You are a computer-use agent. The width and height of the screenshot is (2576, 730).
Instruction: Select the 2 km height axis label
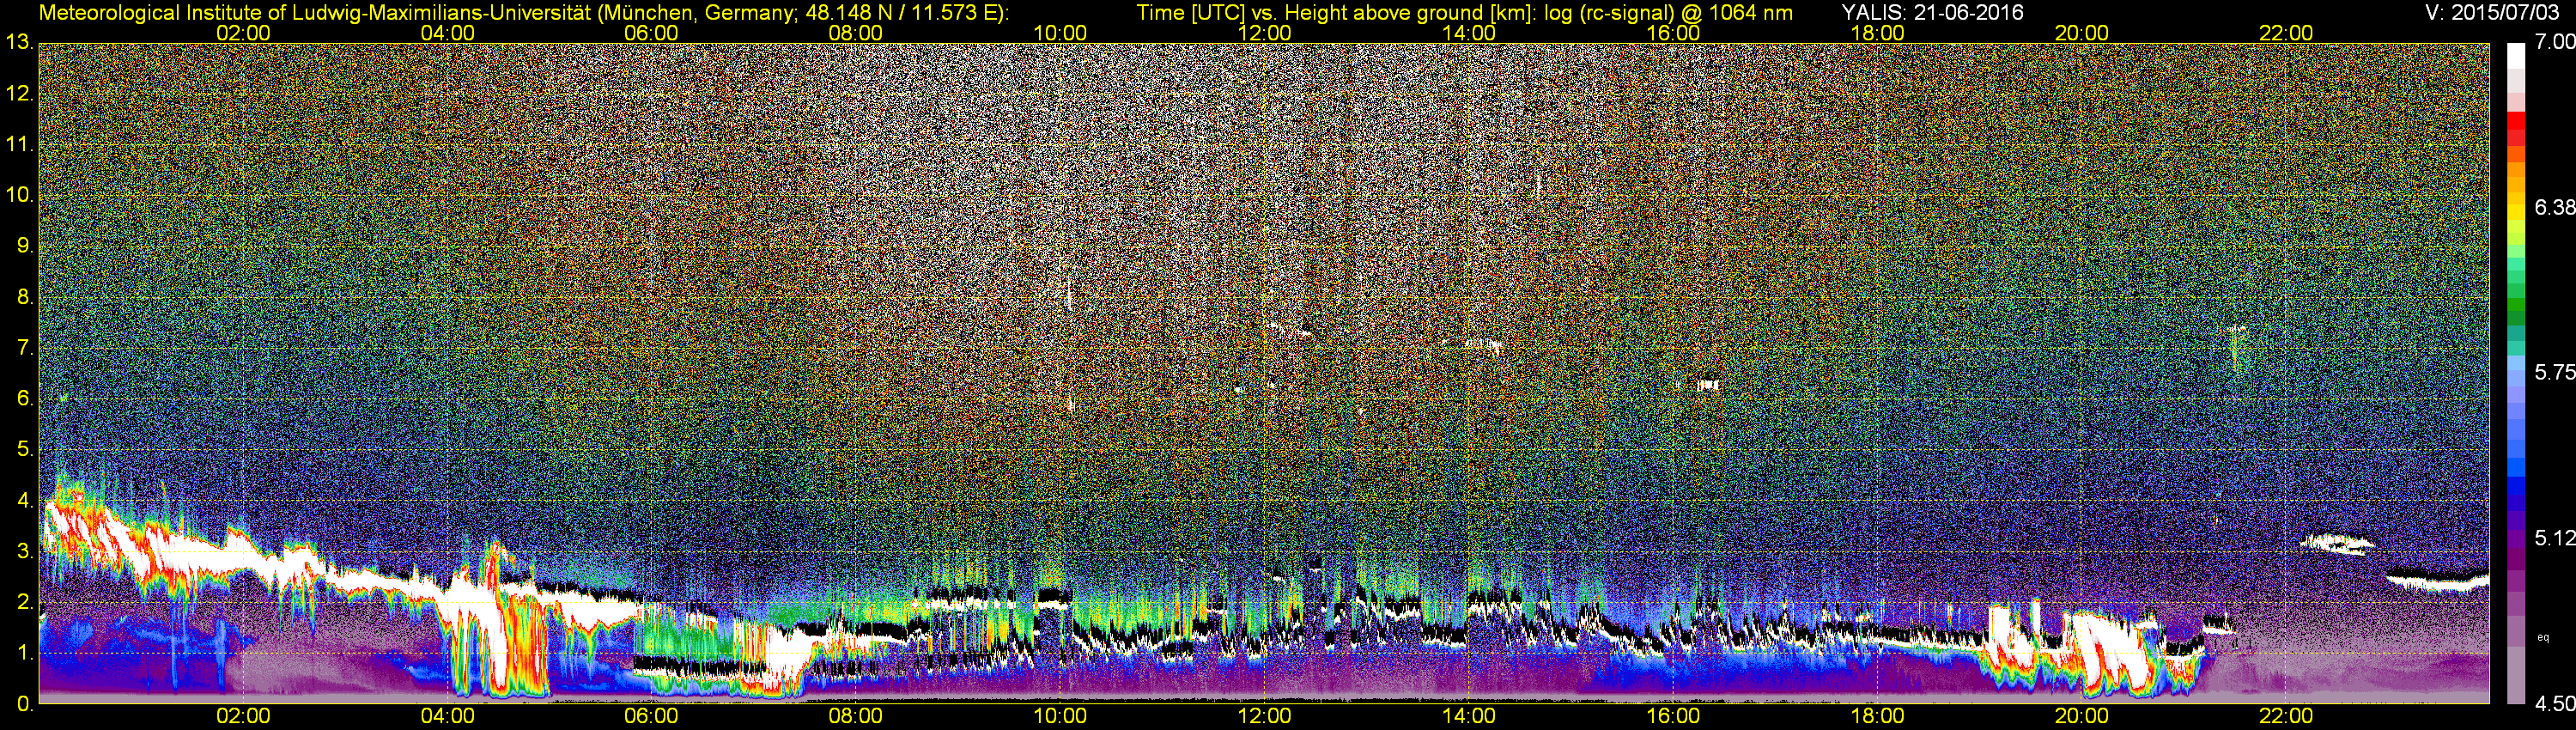(x=25, y=603)
